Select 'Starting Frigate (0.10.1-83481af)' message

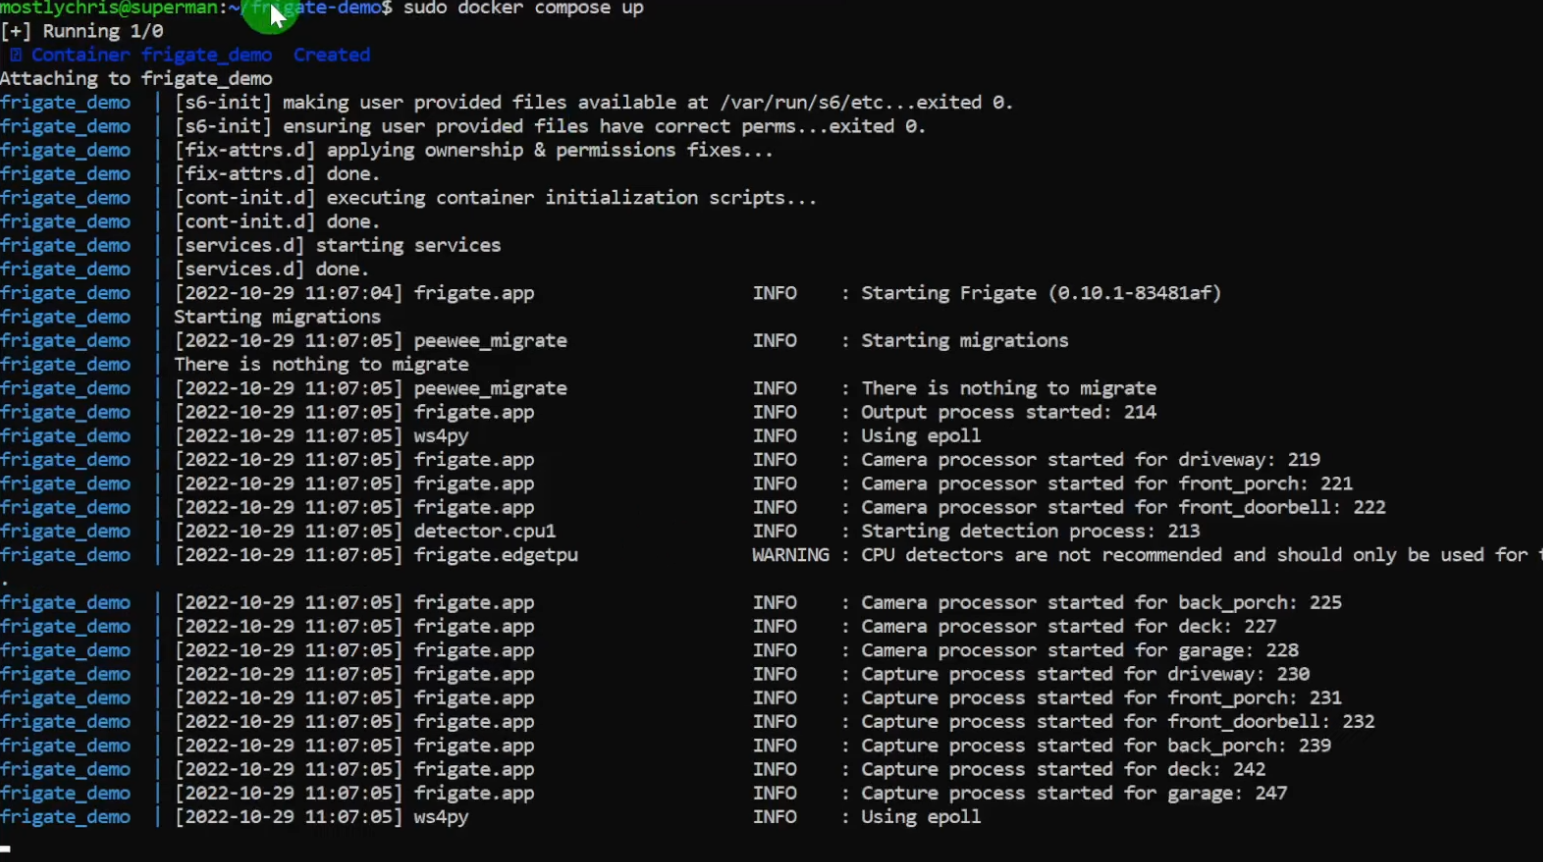(x=1041, y=293)
